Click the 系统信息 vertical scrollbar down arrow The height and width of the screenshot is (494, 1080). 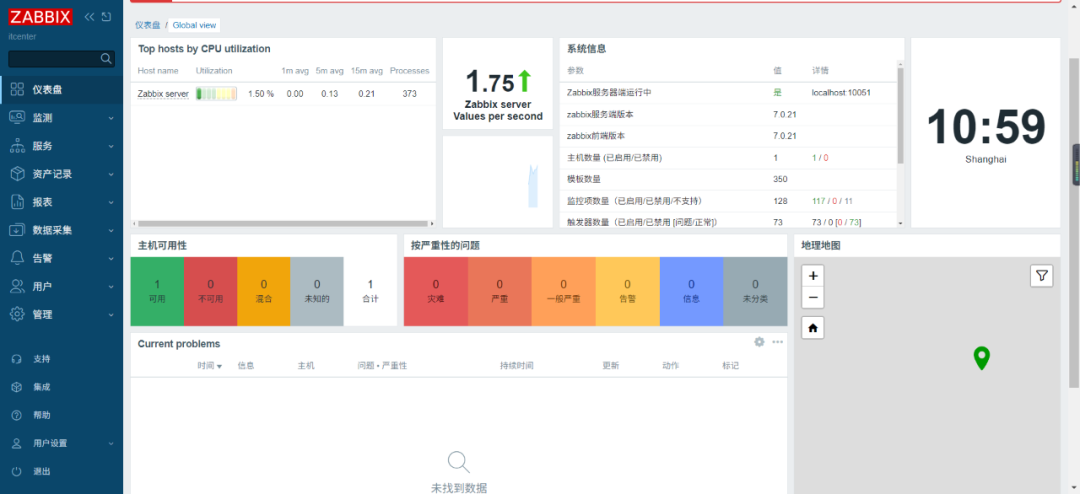pos(900,223)
